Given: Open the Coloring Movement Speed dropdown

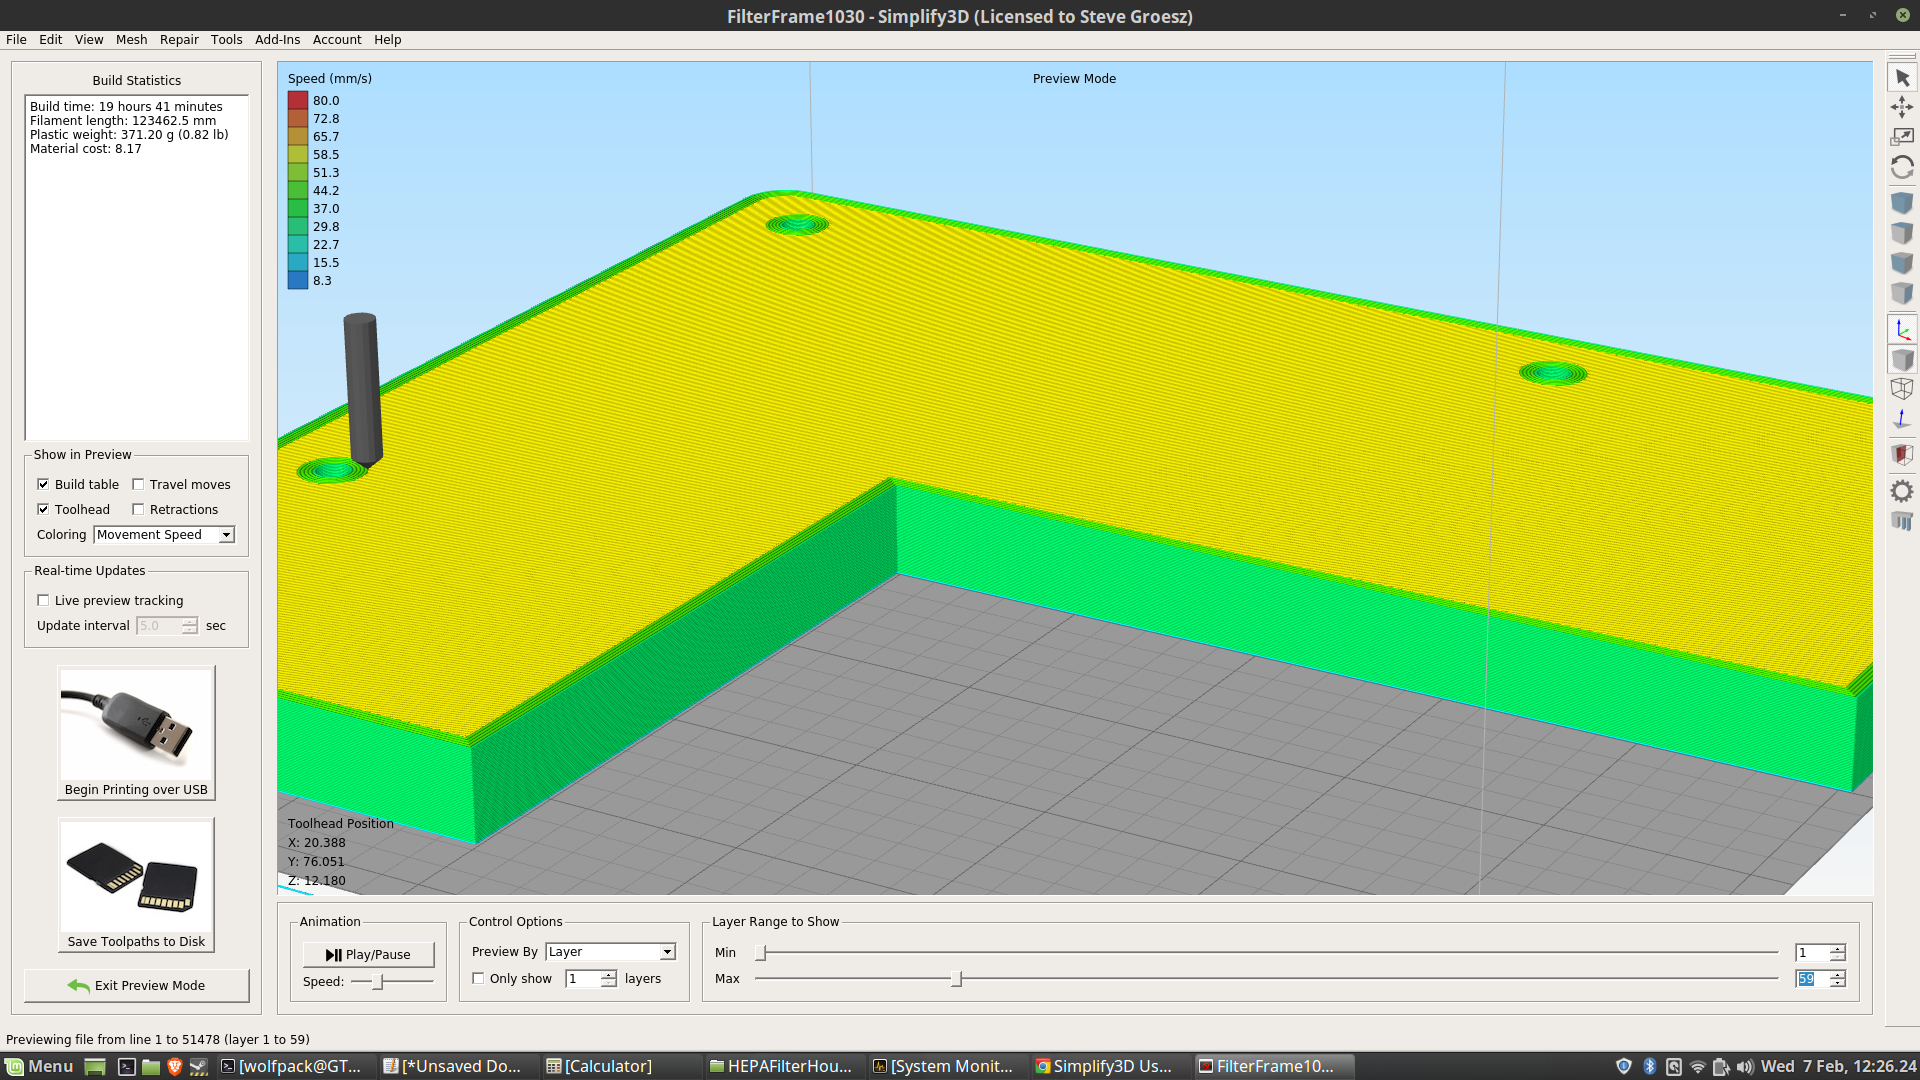Looking at the screenshot, I should (x=164, y=535).
